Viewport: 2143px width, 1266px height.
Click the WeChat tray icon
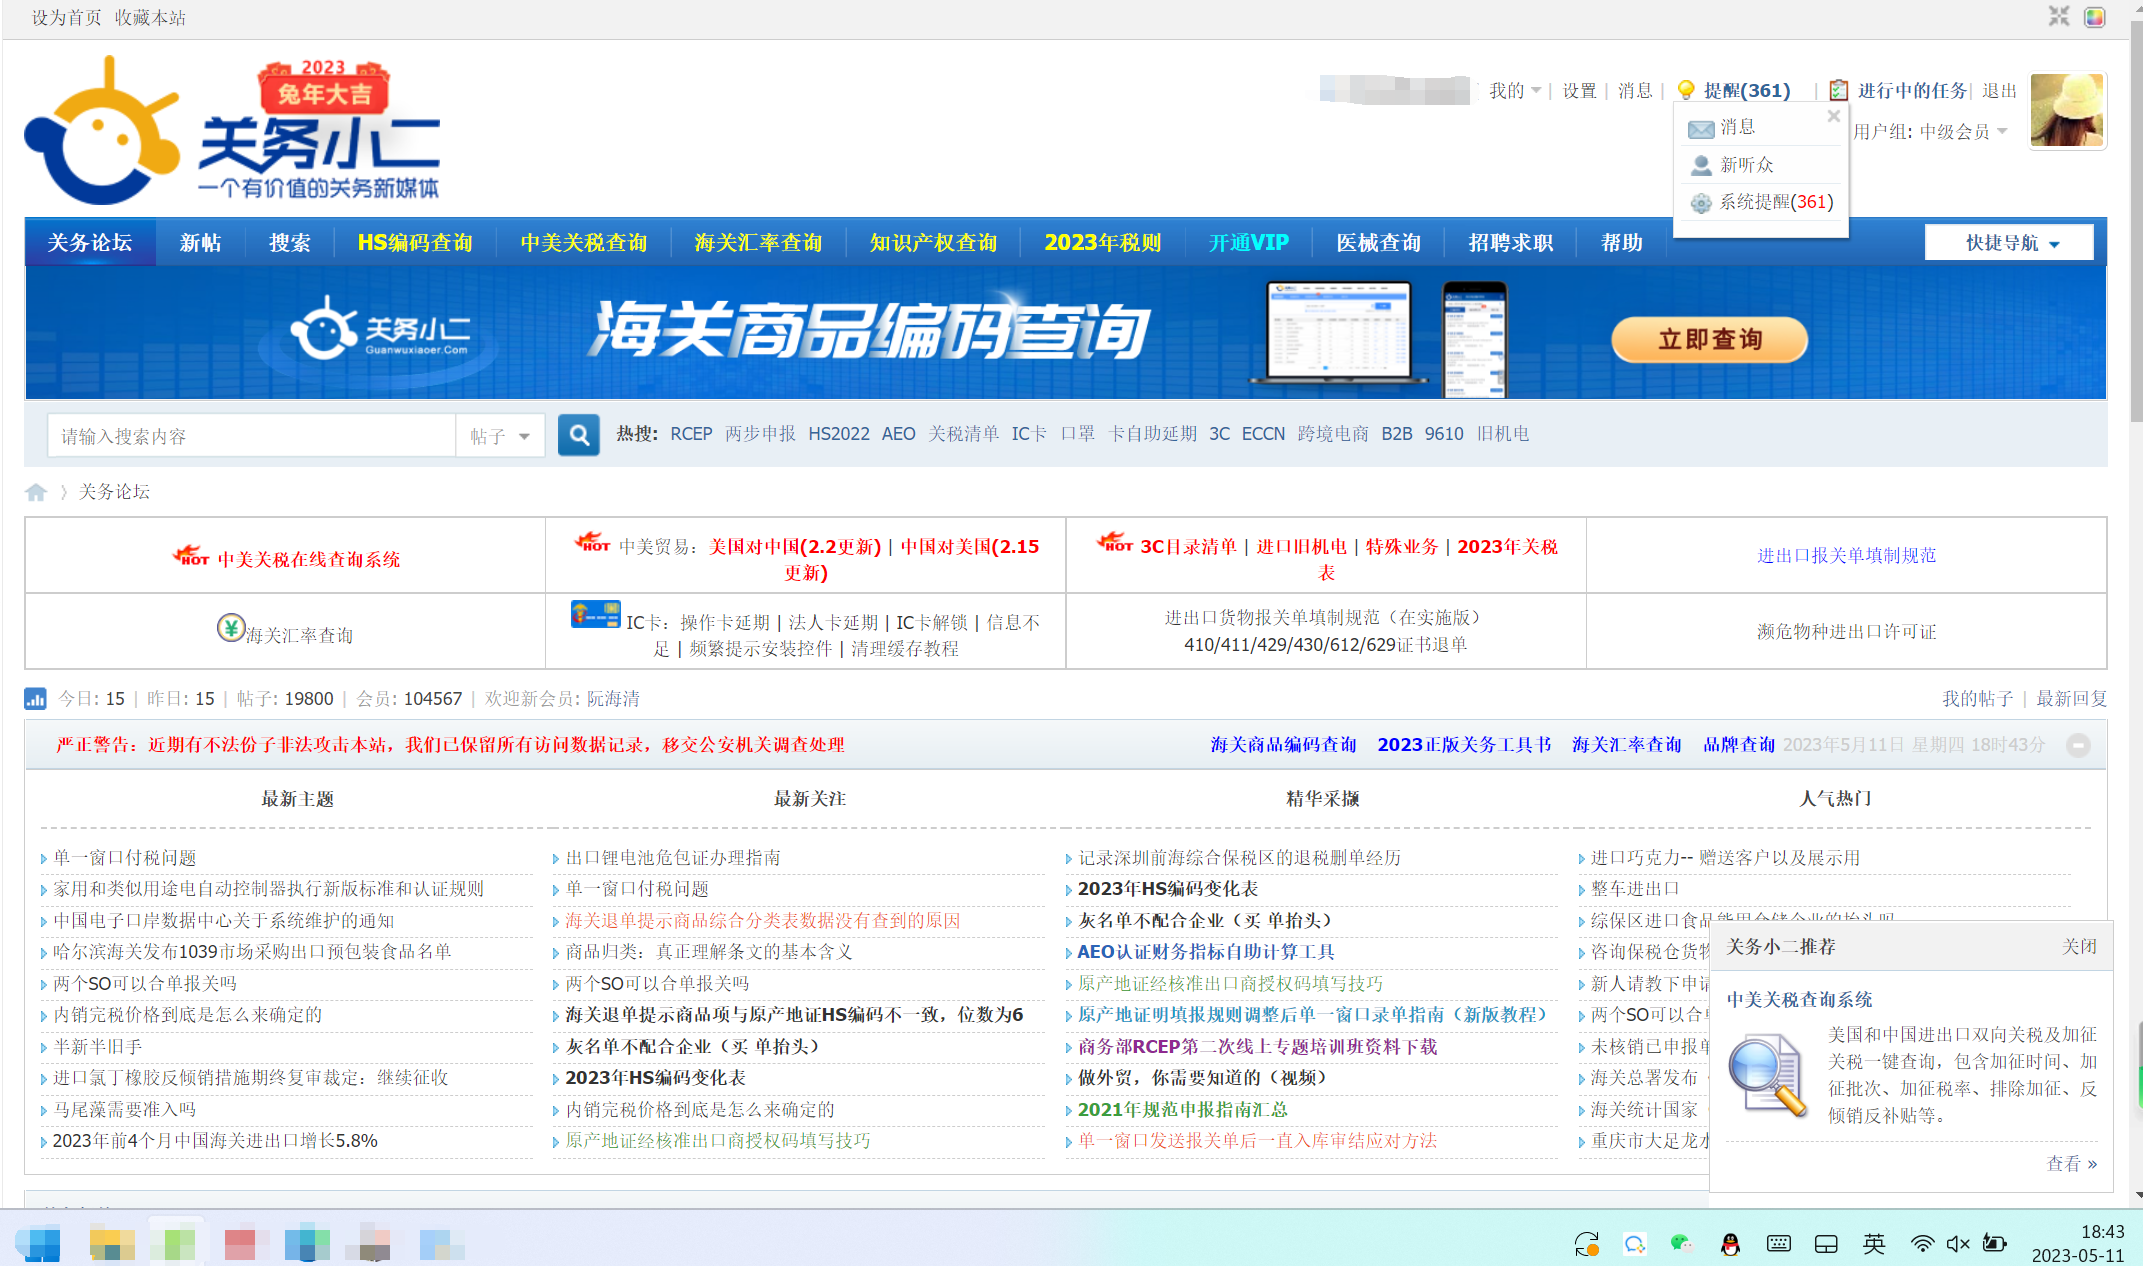coord(1682,1244)
